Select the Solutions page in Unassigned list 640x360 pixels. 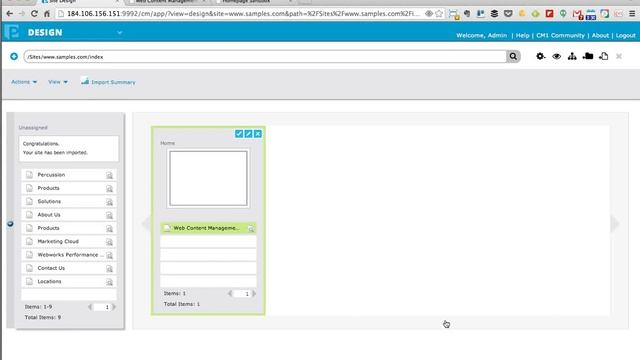69,201
